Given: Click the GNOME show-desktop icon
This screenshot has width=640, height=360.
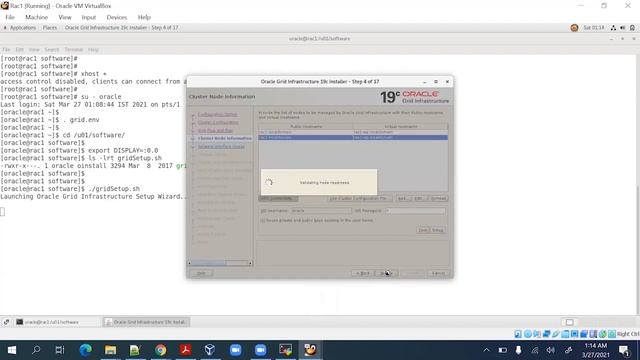Looking at the screenshot, I should pos(6,322).
